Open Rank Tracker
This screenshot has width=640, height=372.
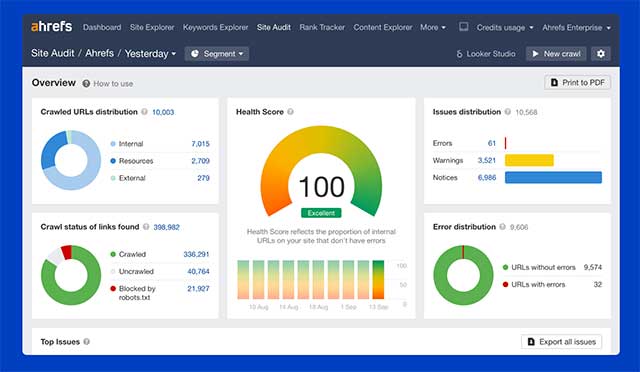(322, 27)
